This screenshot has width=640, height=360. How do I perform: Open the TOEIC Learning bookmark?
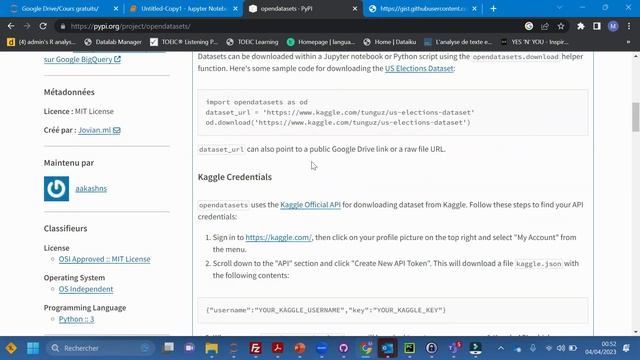pos(252,42)
